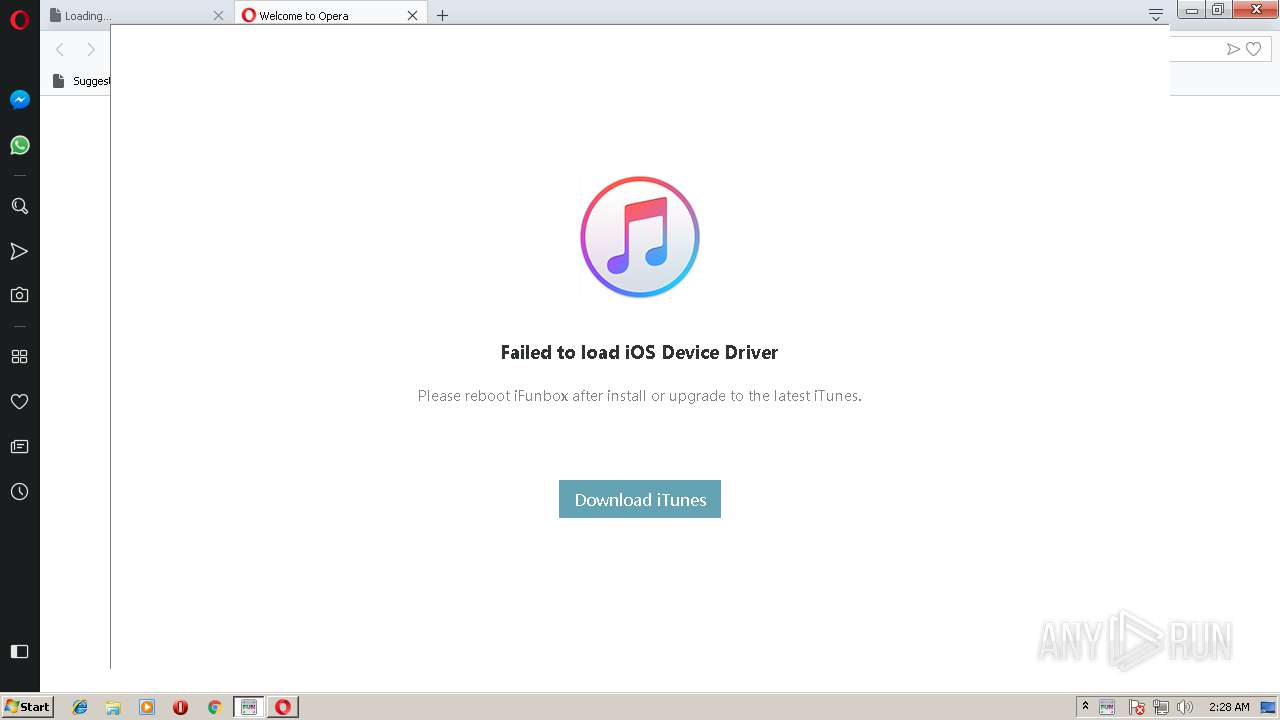Launch Internet Explorer from the taskbar

click(x=80, y=707)
